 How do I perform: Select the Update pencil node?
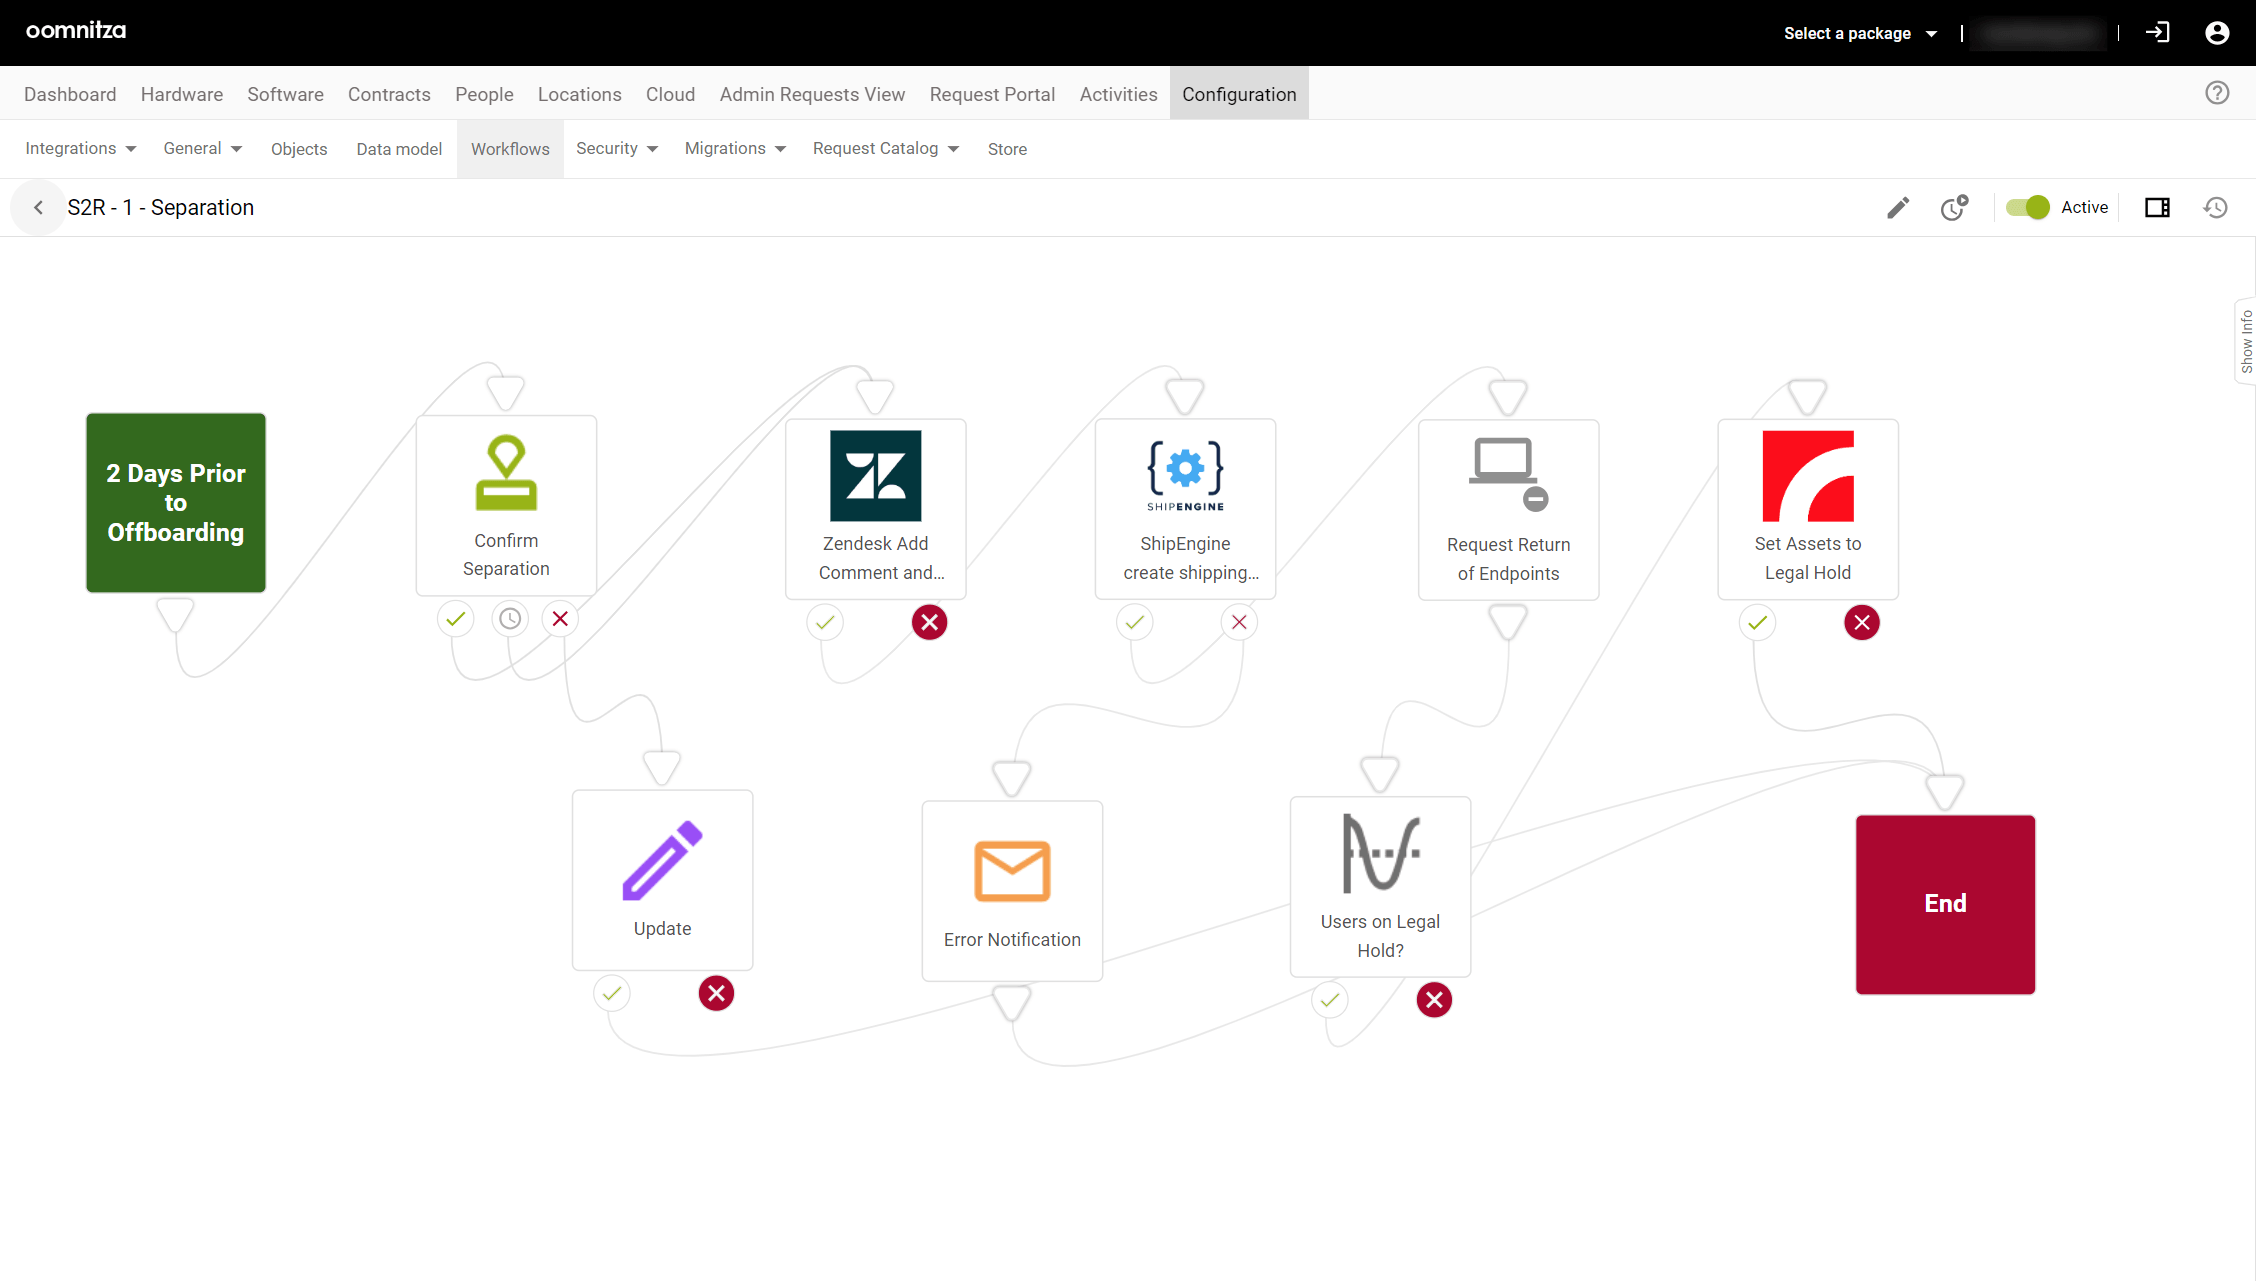(662, 880)
